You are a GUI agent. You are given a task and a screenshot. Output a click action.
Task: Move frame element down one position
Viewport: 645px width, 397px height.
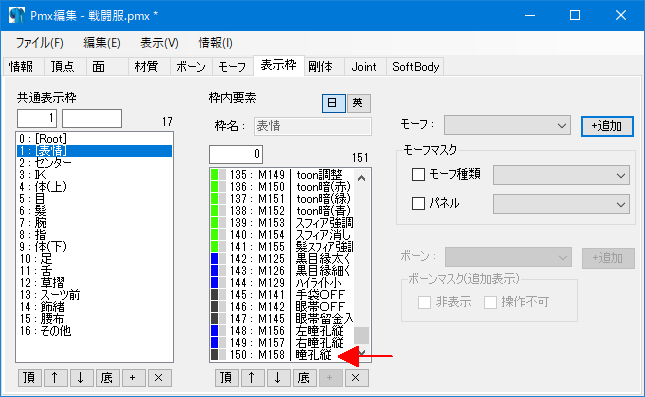pyautogui.click(x=278, y=378)
